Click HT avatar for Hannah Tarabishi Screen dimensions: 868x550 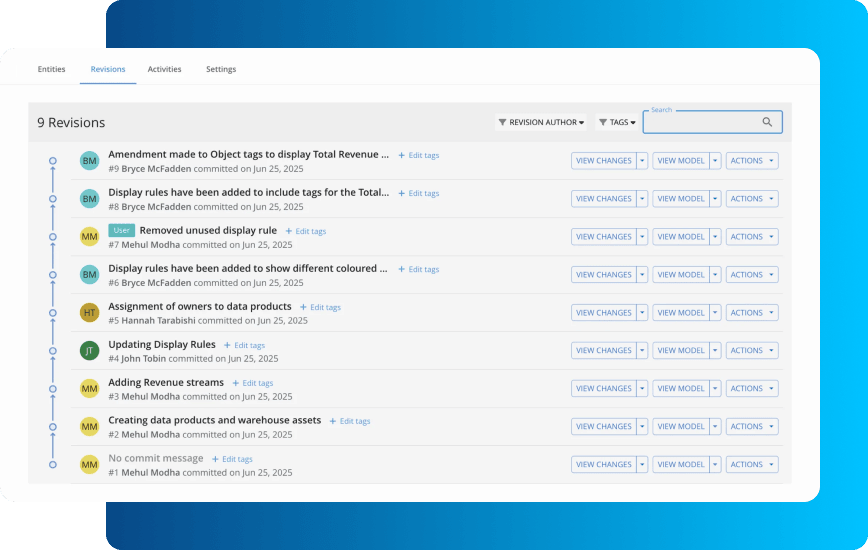(89, 313)
